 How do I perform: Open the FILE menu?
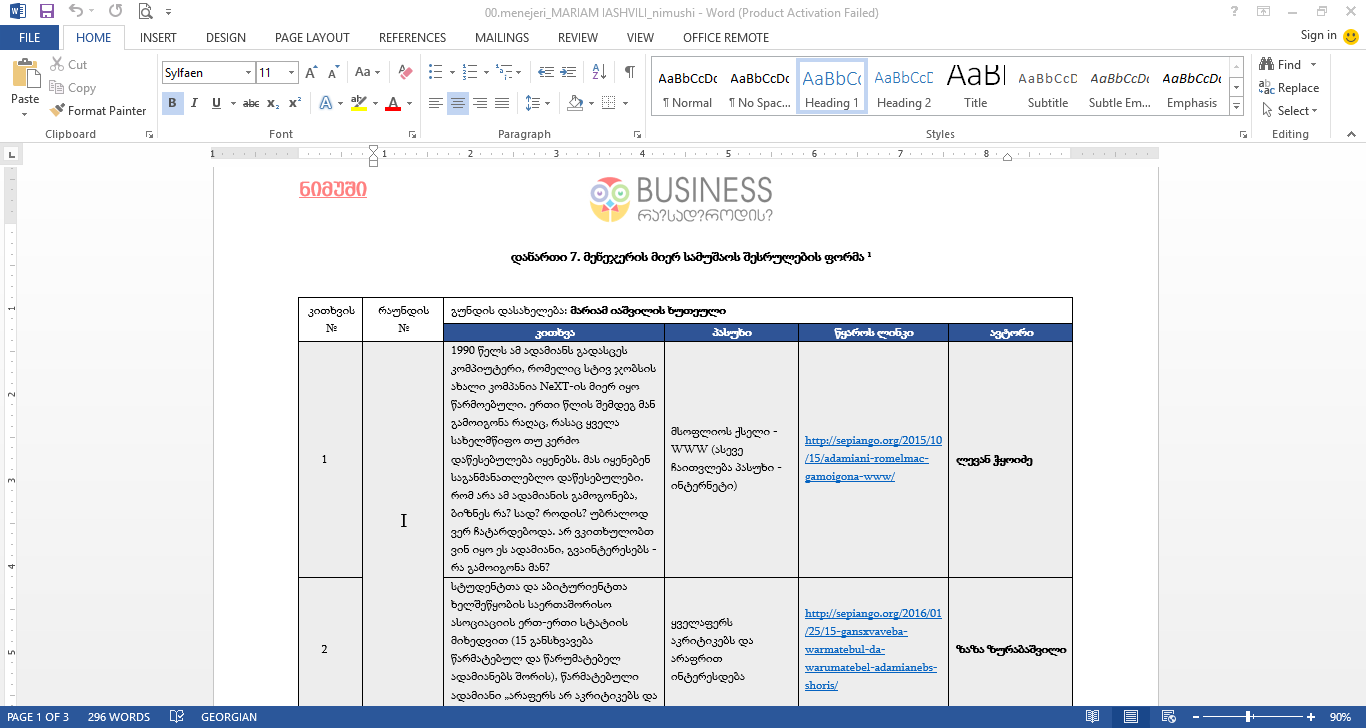tap(30, 38)
